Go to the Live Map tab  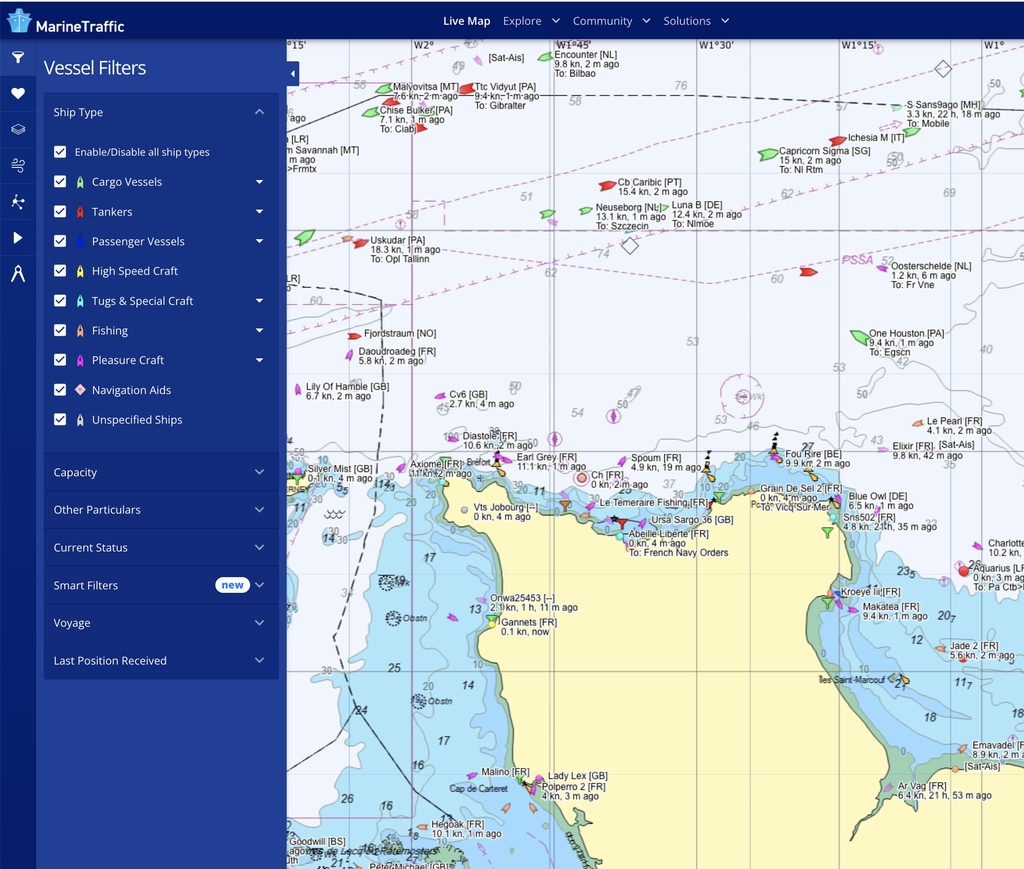pos(466,21)
